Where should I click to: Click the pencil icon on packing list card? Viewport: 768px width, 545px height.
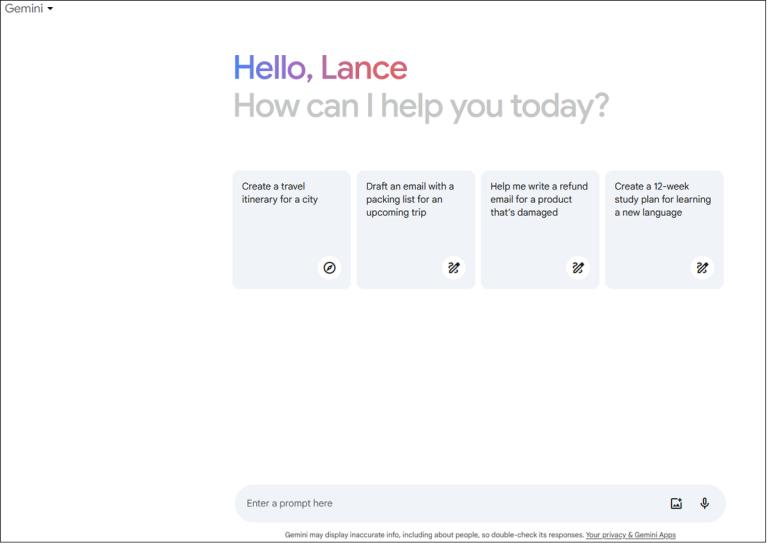(454, 268)
